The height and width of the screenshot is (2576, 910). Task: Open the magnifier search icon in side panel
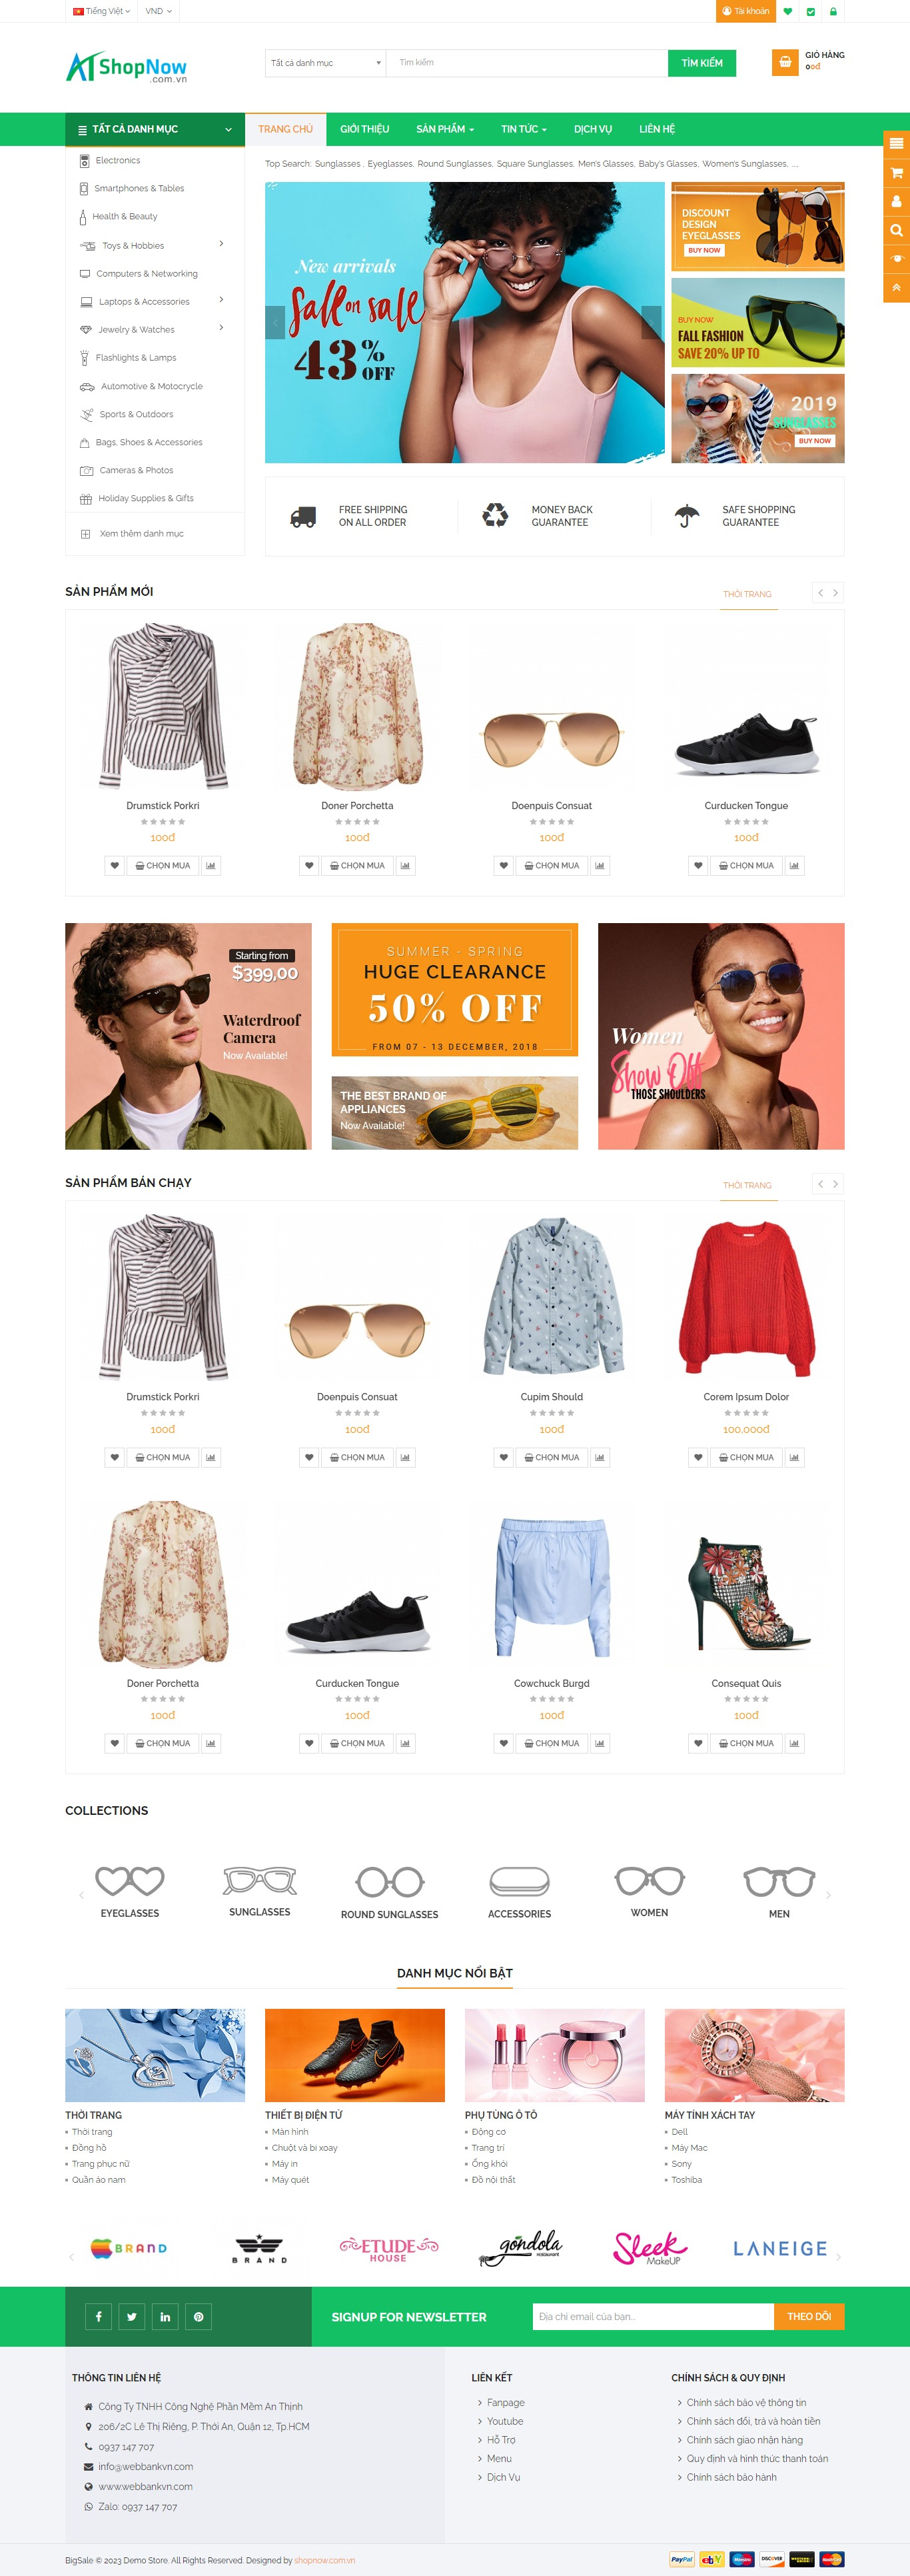896,230
